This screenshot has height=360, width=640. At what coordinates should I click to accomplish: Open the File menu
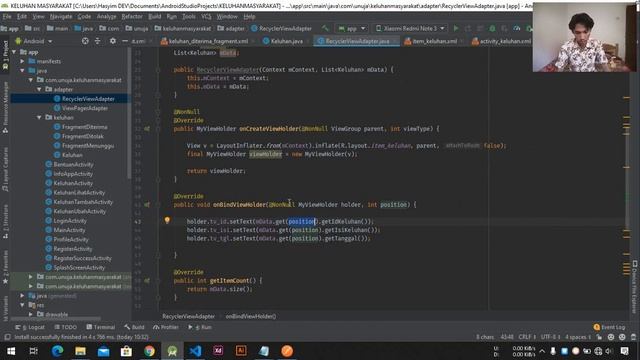click(7, 16)
